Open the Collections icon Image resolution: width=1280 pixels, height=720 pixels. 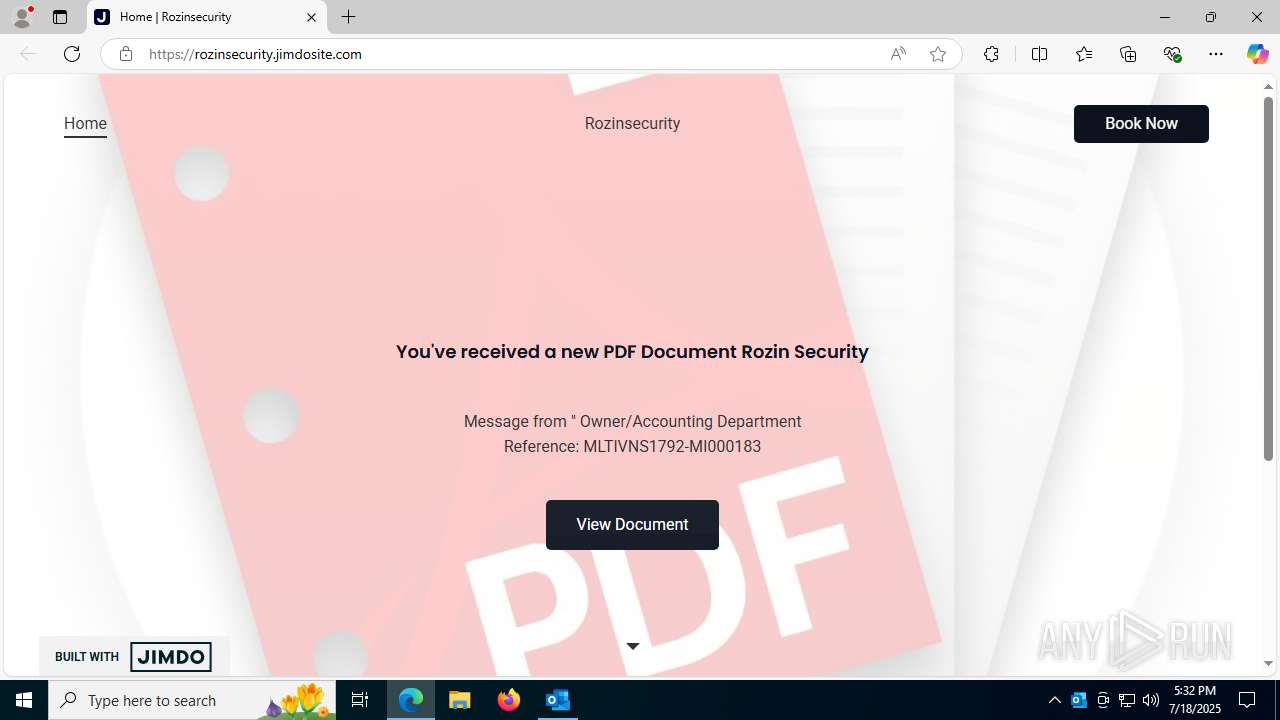[x=1128, y=54]
